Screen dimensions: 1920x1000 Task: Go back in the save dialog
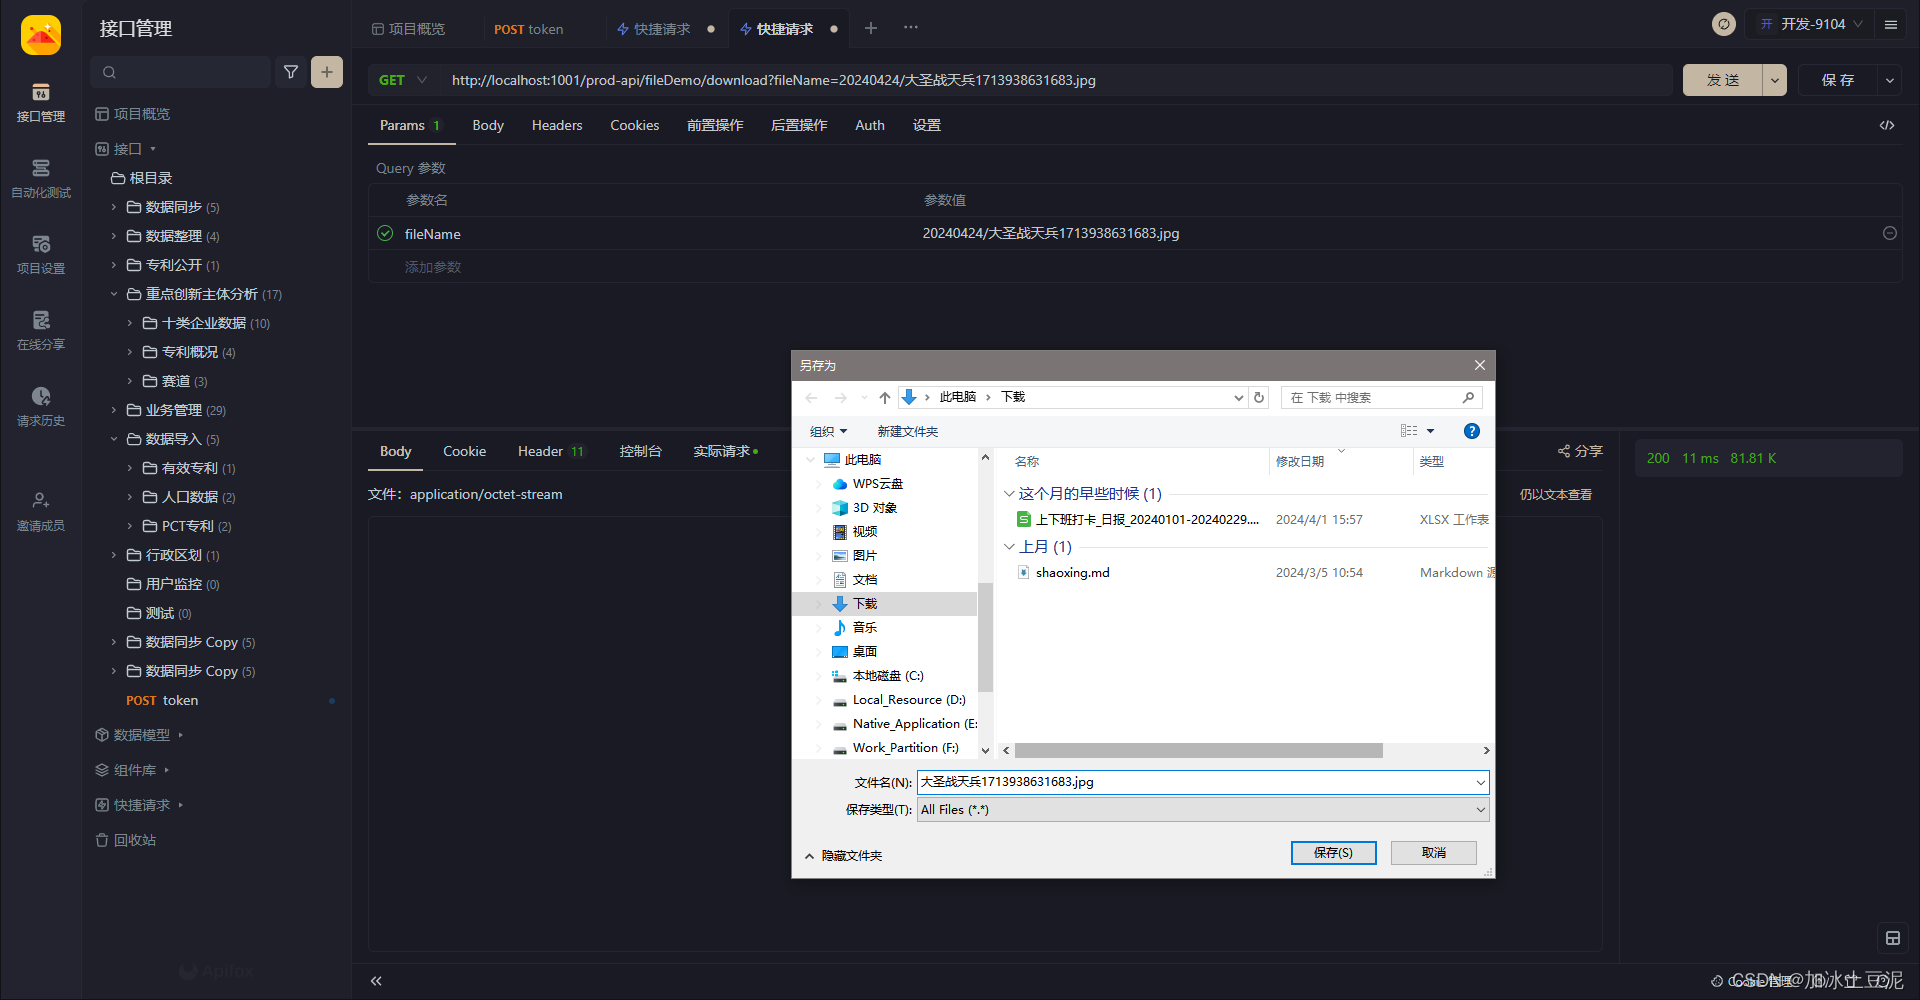click(811, 398)
